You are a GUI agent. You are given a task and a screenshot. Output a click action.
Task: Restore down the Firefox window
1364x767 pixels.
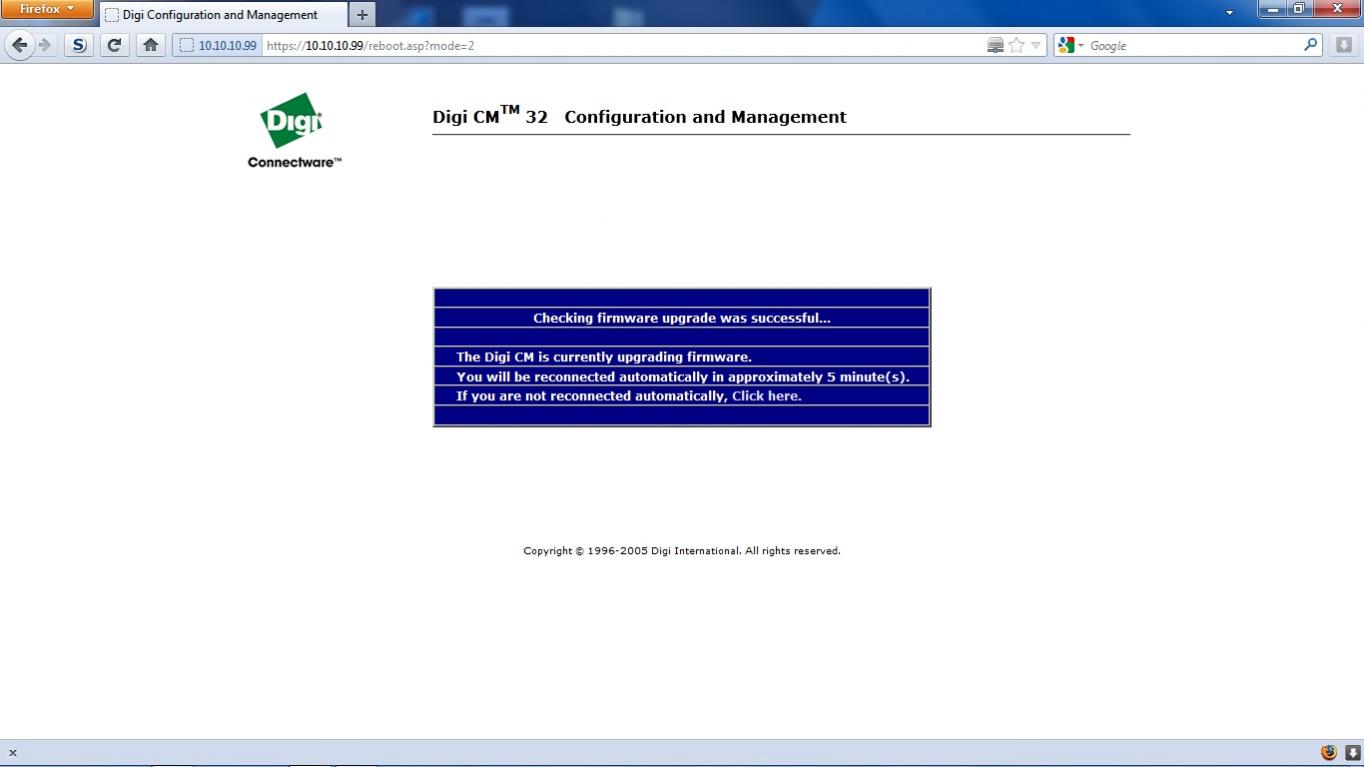tap(1299, 9)
